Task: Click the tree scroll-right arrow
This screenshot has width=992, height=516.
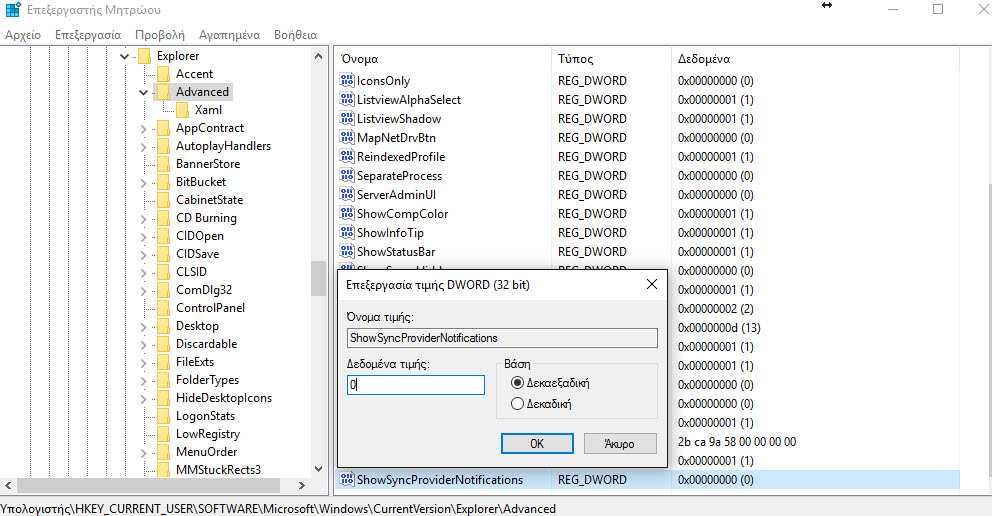Action: [x=302, y=485]
